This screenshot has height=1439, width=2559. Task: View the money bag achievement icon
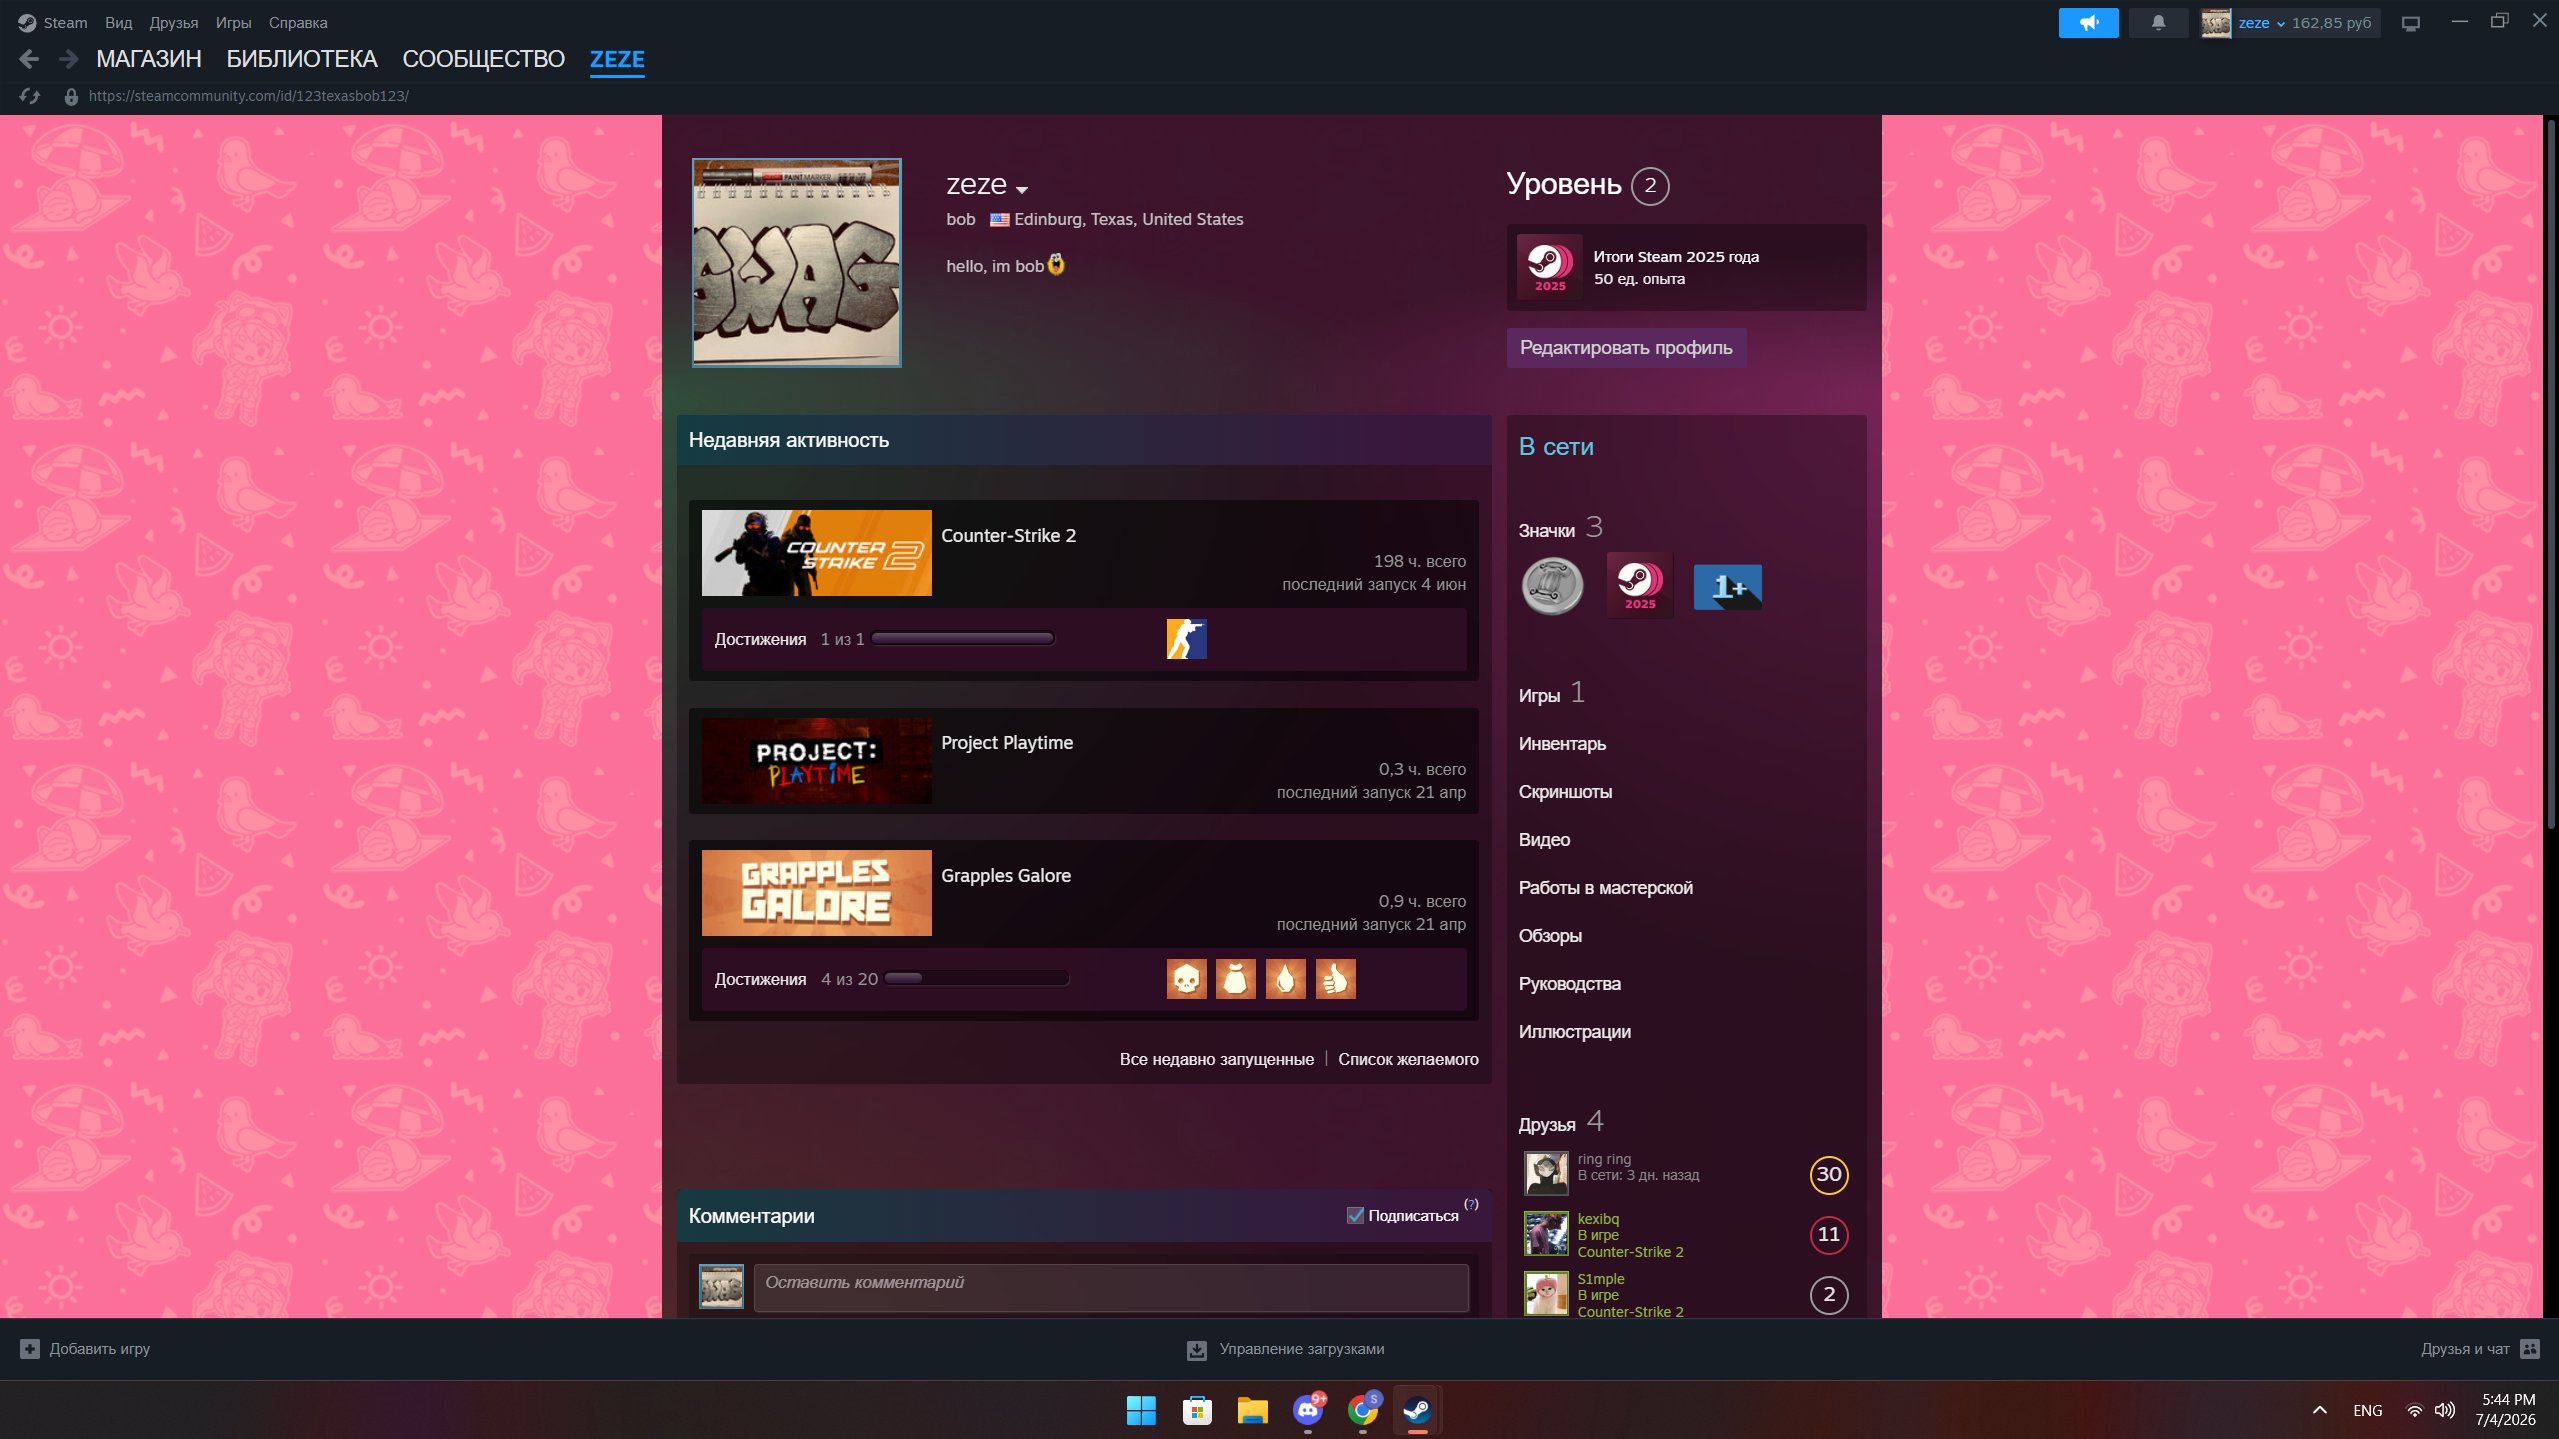[x=1236, y=979]
